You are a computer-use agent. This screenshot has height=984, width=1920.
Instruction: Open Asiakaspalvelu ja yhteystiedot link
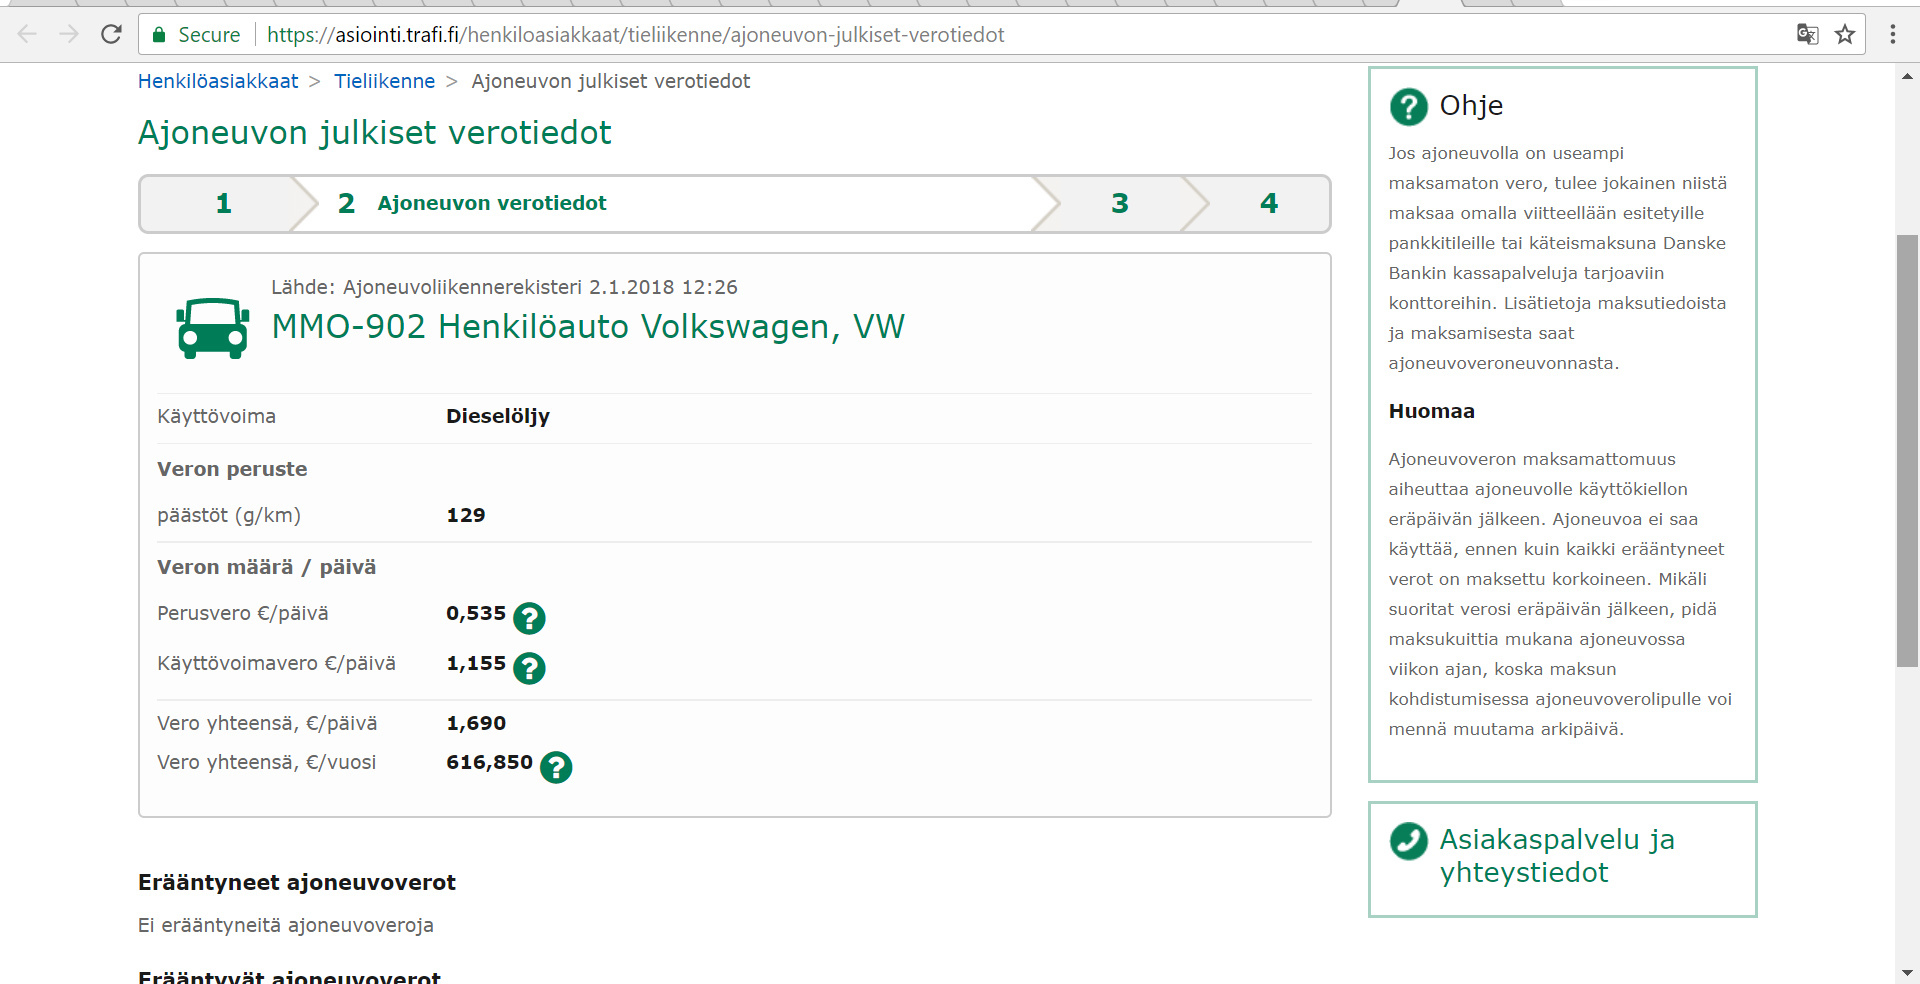[x=1556, y=856]
